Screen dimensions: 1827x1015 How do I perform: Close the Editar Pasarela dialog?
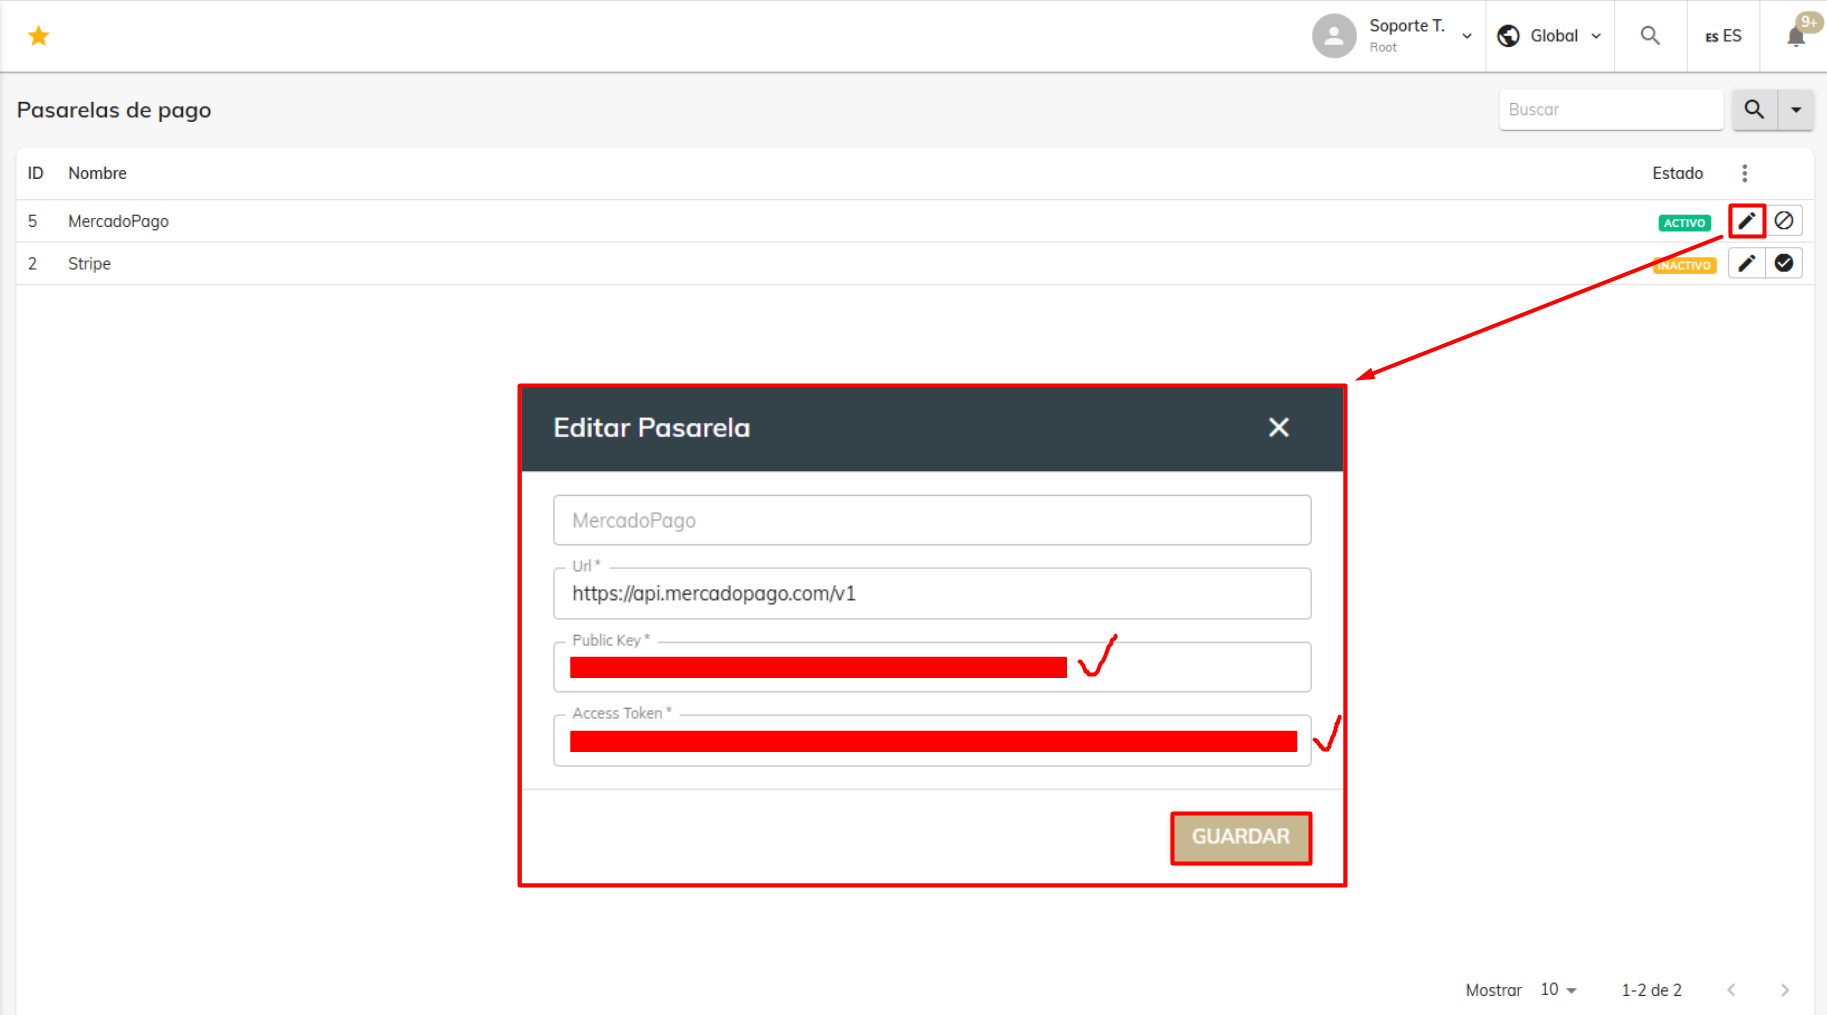pyautogui.click(x=1278, y=428)
